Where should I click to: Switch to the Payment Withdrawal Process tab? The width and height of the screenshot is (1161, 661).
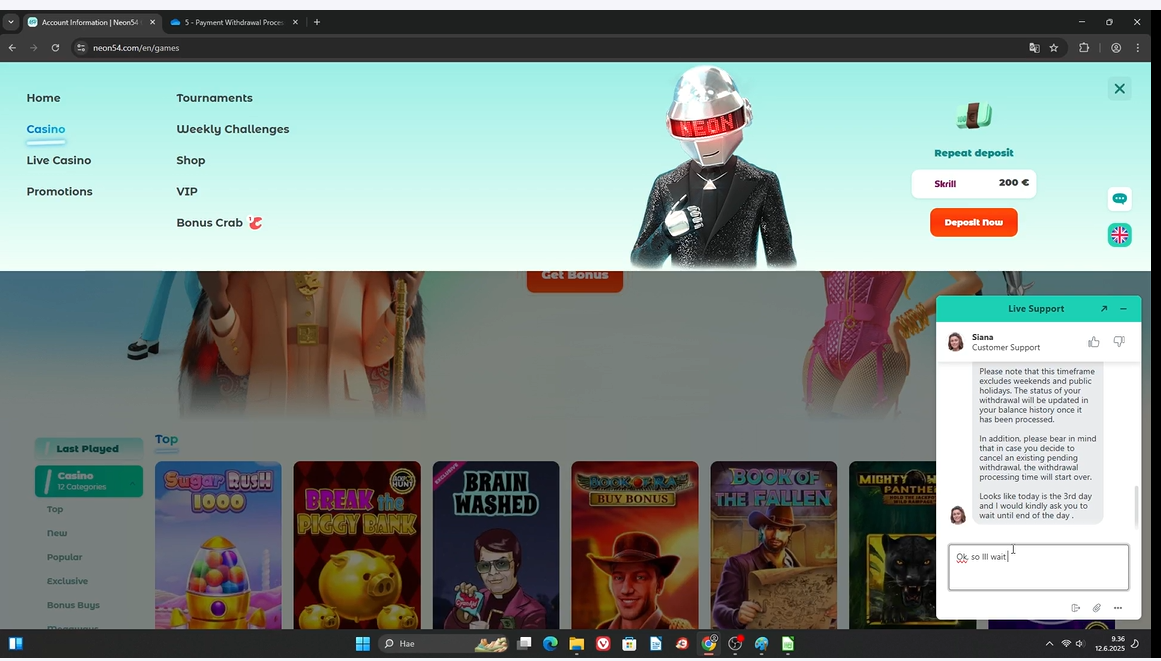tap(234, 22)
